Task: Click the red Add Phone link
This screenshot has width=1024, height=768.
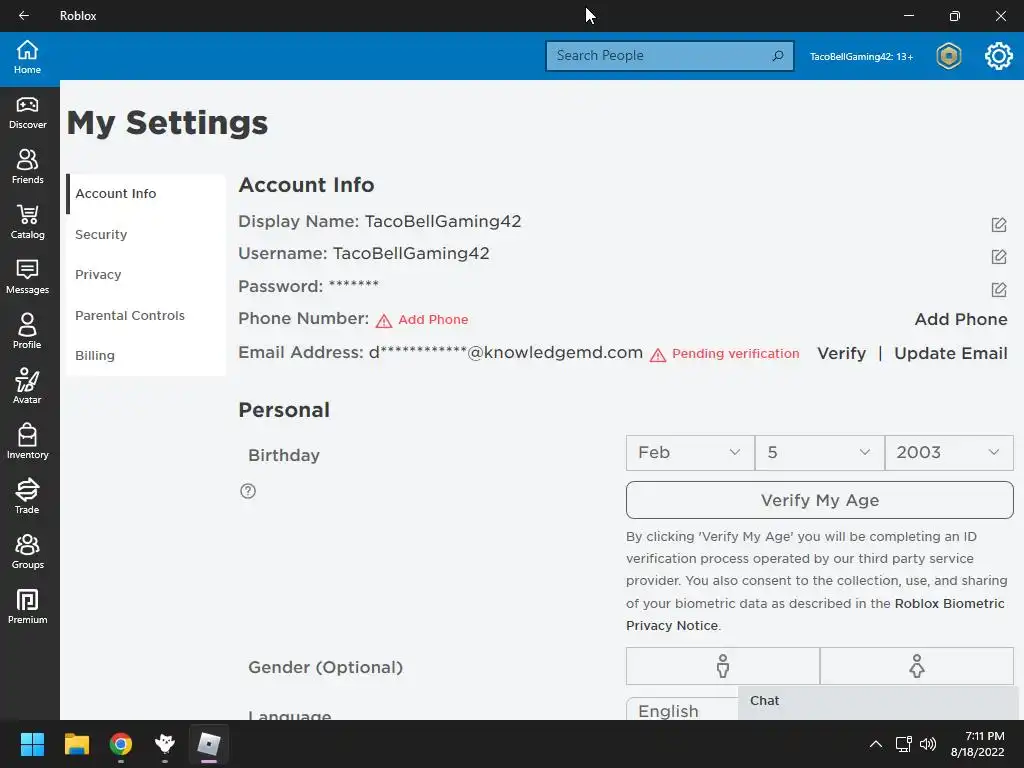Action: click(x=433, y=320)
